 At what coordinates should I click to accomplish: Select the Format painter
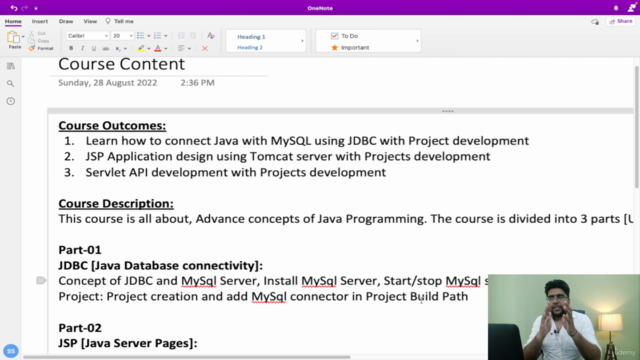41,48
